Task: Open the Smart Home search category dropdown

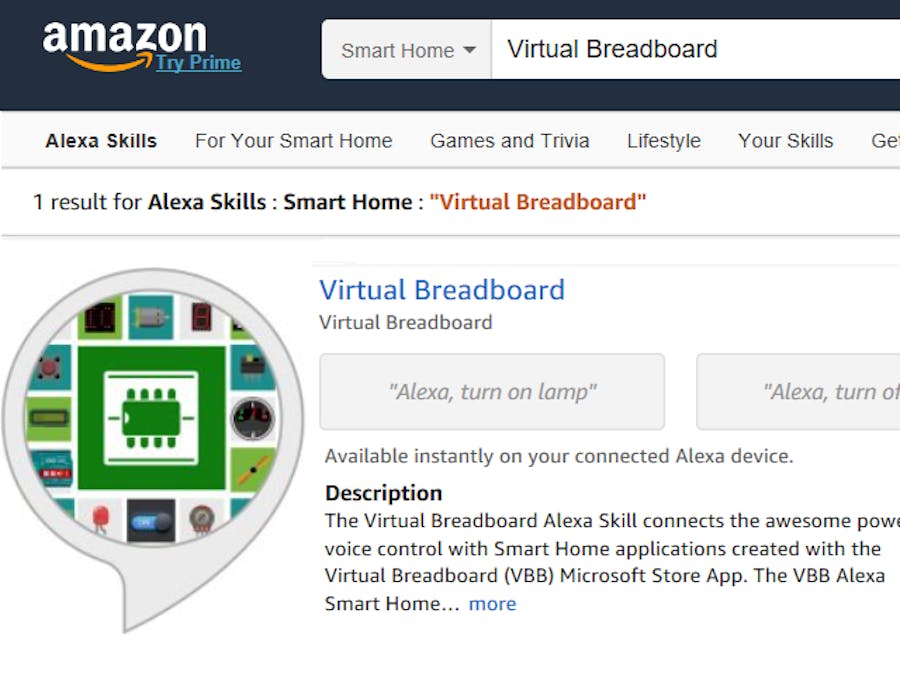Action: 404,48
